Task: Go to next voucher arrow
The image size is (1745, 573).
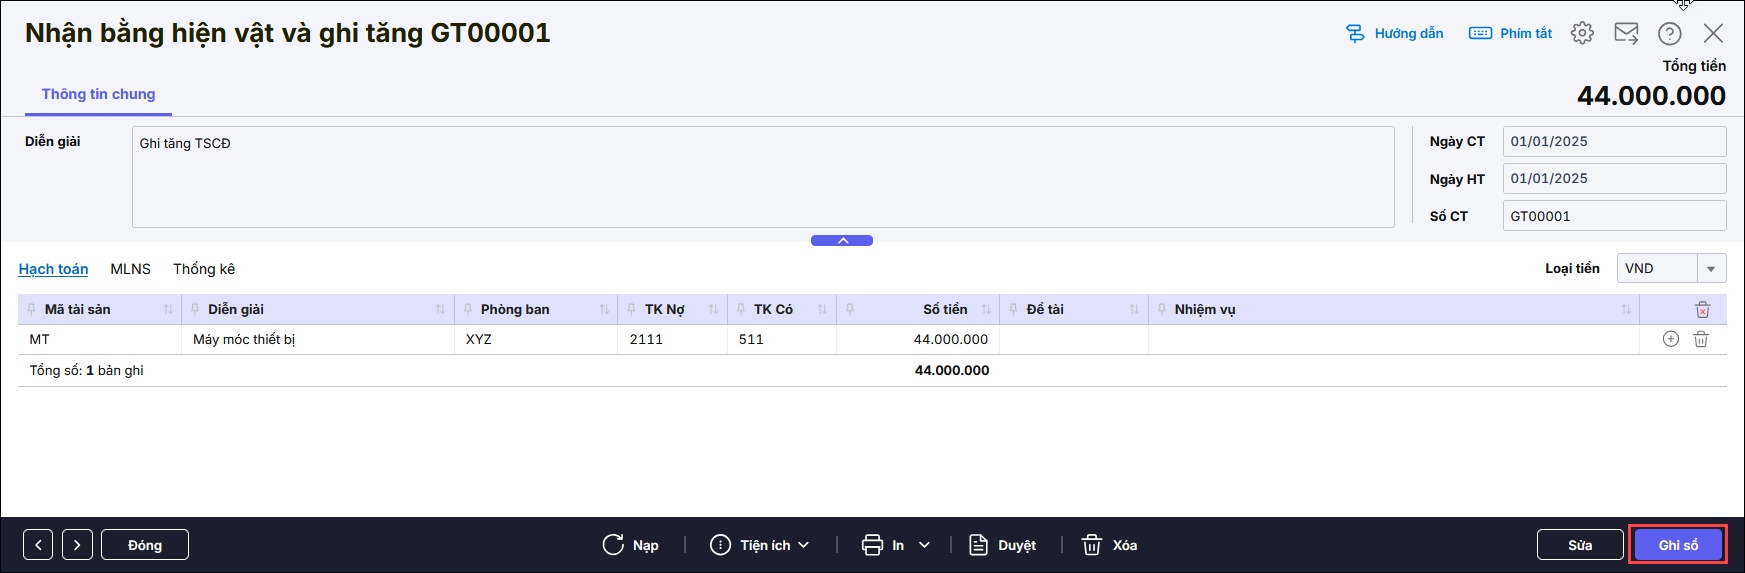Action: click(x=77, y=545)
